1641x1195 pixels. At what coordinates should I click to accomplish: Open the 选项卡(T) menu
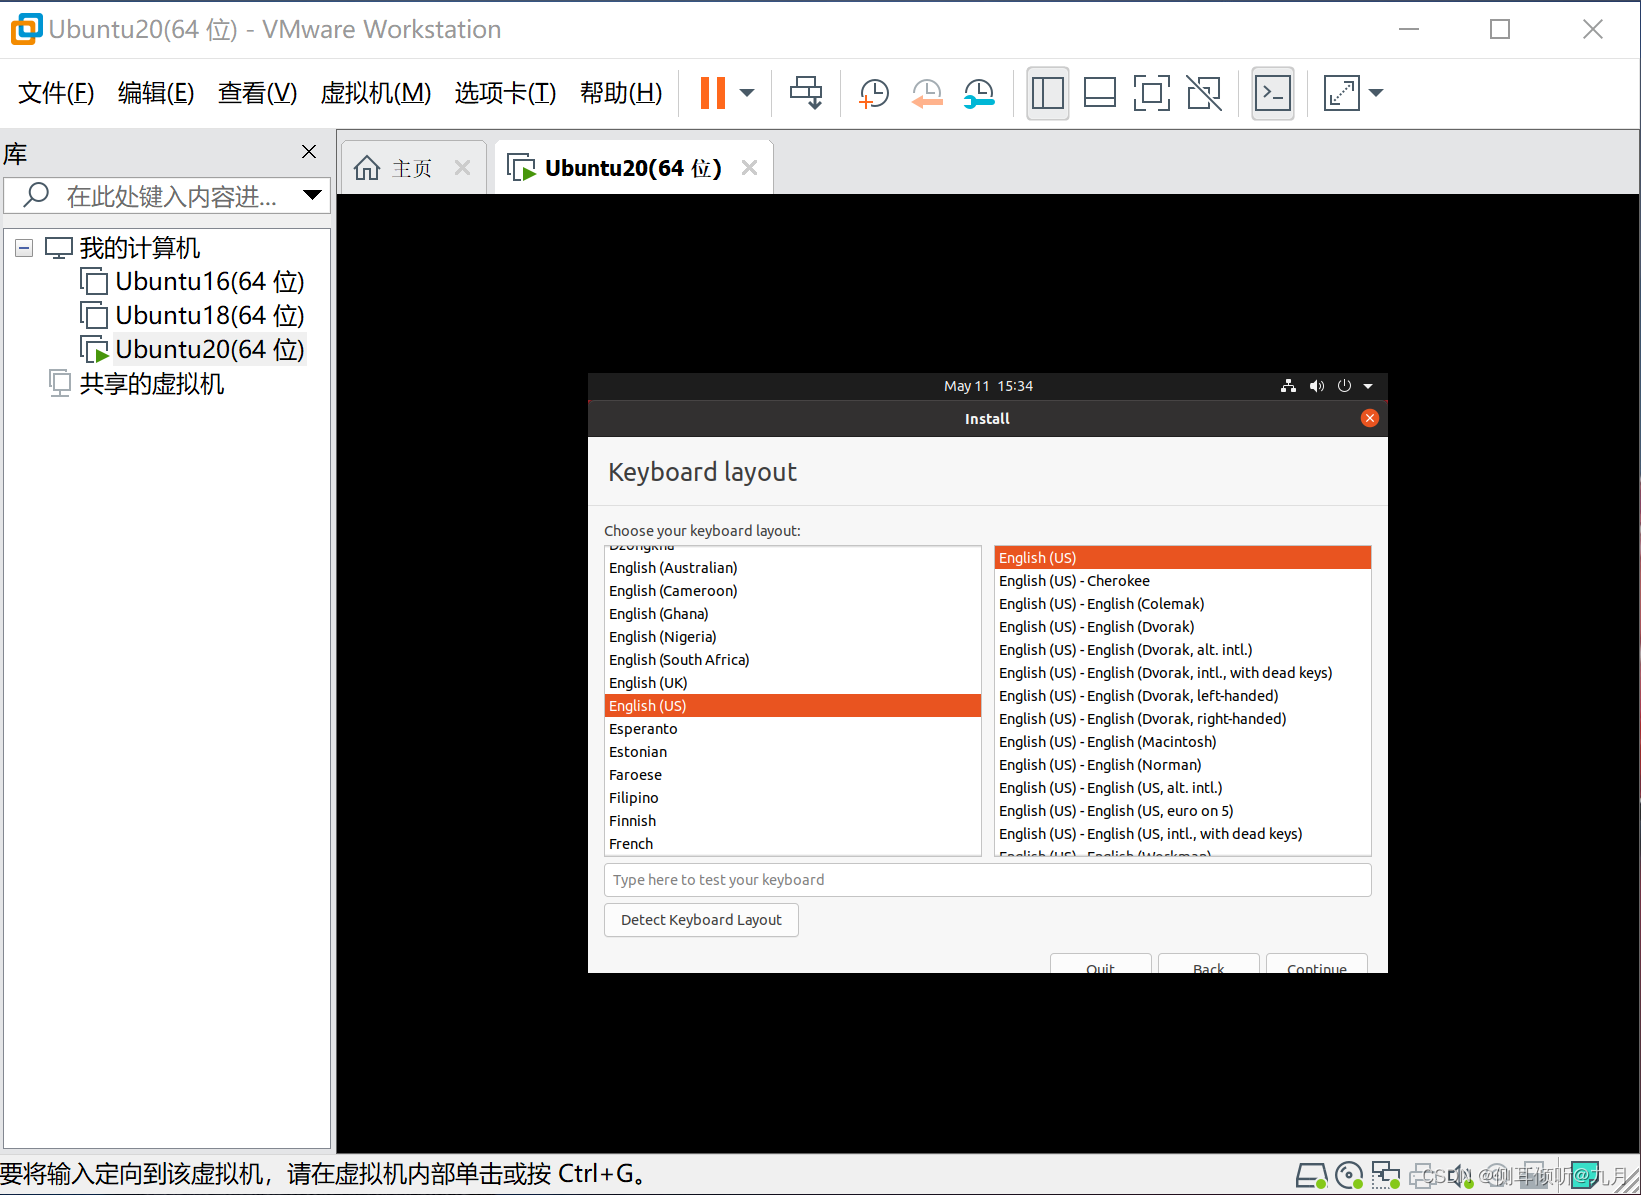point(506,93)
